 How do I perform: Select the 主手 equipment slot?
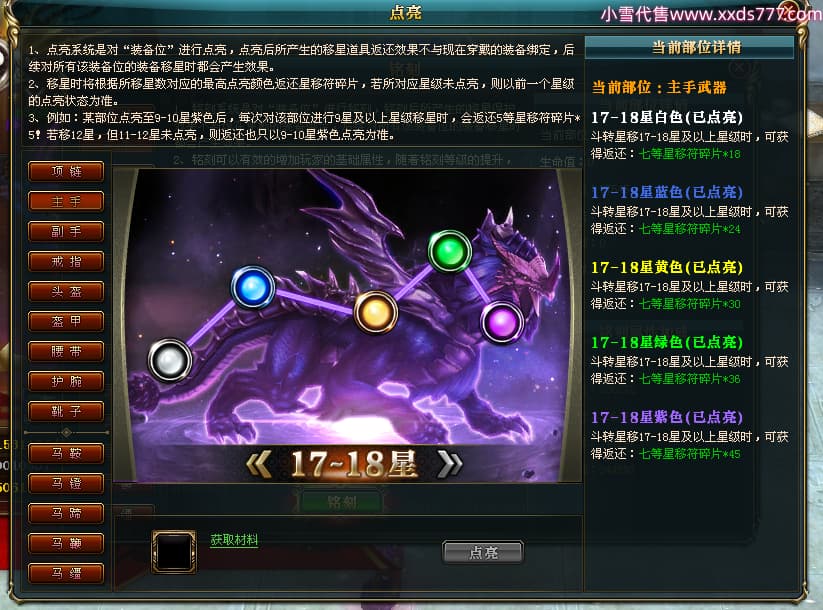tap(66, 201)
